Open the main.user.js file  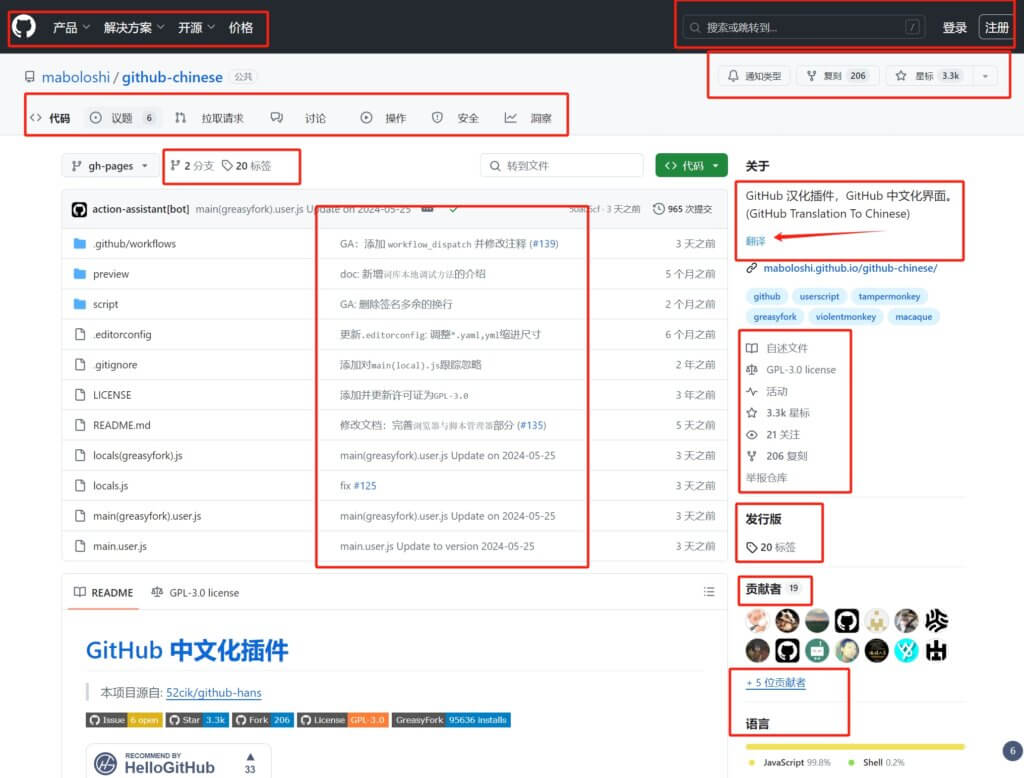[x=120, y=546]
